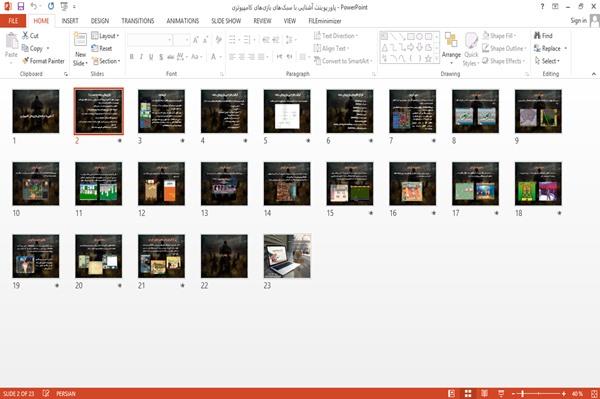Open the FILE tab
600x399 pixels.
pyautogui.click(x=13, y=21)
